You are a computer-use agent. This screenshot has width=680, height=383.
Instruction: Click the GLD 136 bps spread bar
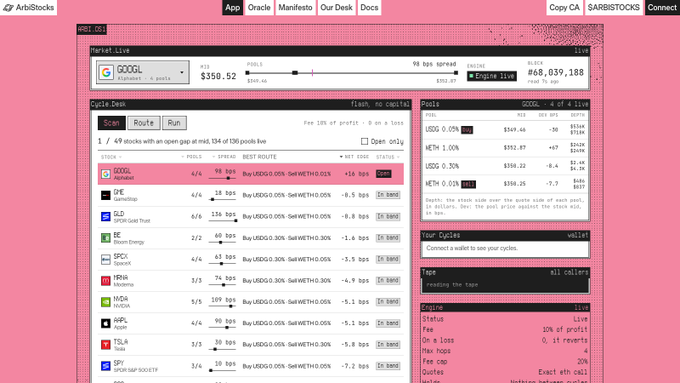[222, 220]
